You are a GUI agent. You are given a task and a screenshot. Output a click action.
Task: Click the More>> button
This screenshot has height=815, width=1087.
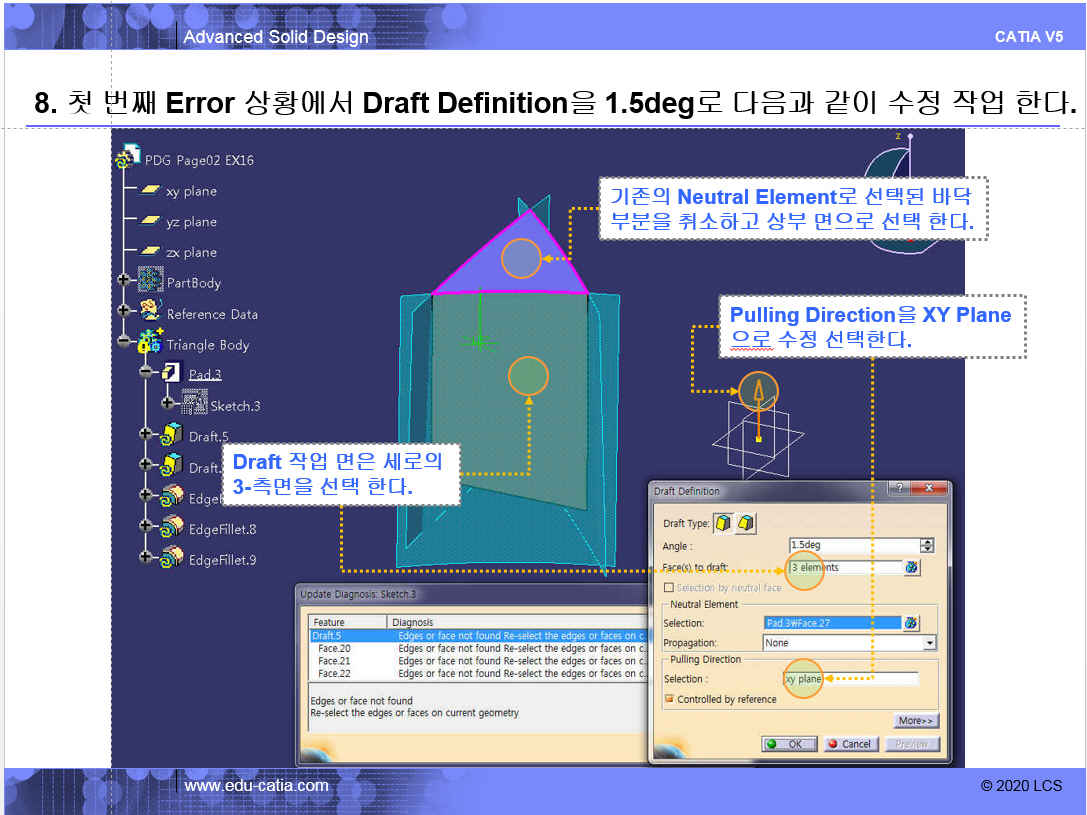915,720
